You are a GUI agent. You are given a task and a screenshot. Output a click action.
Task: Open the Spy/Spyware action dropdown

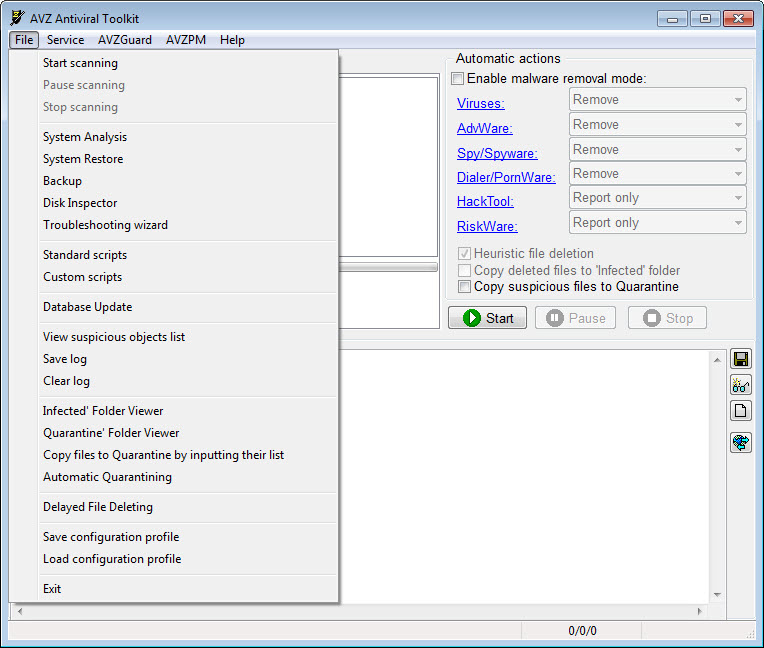tap(657, 150)
